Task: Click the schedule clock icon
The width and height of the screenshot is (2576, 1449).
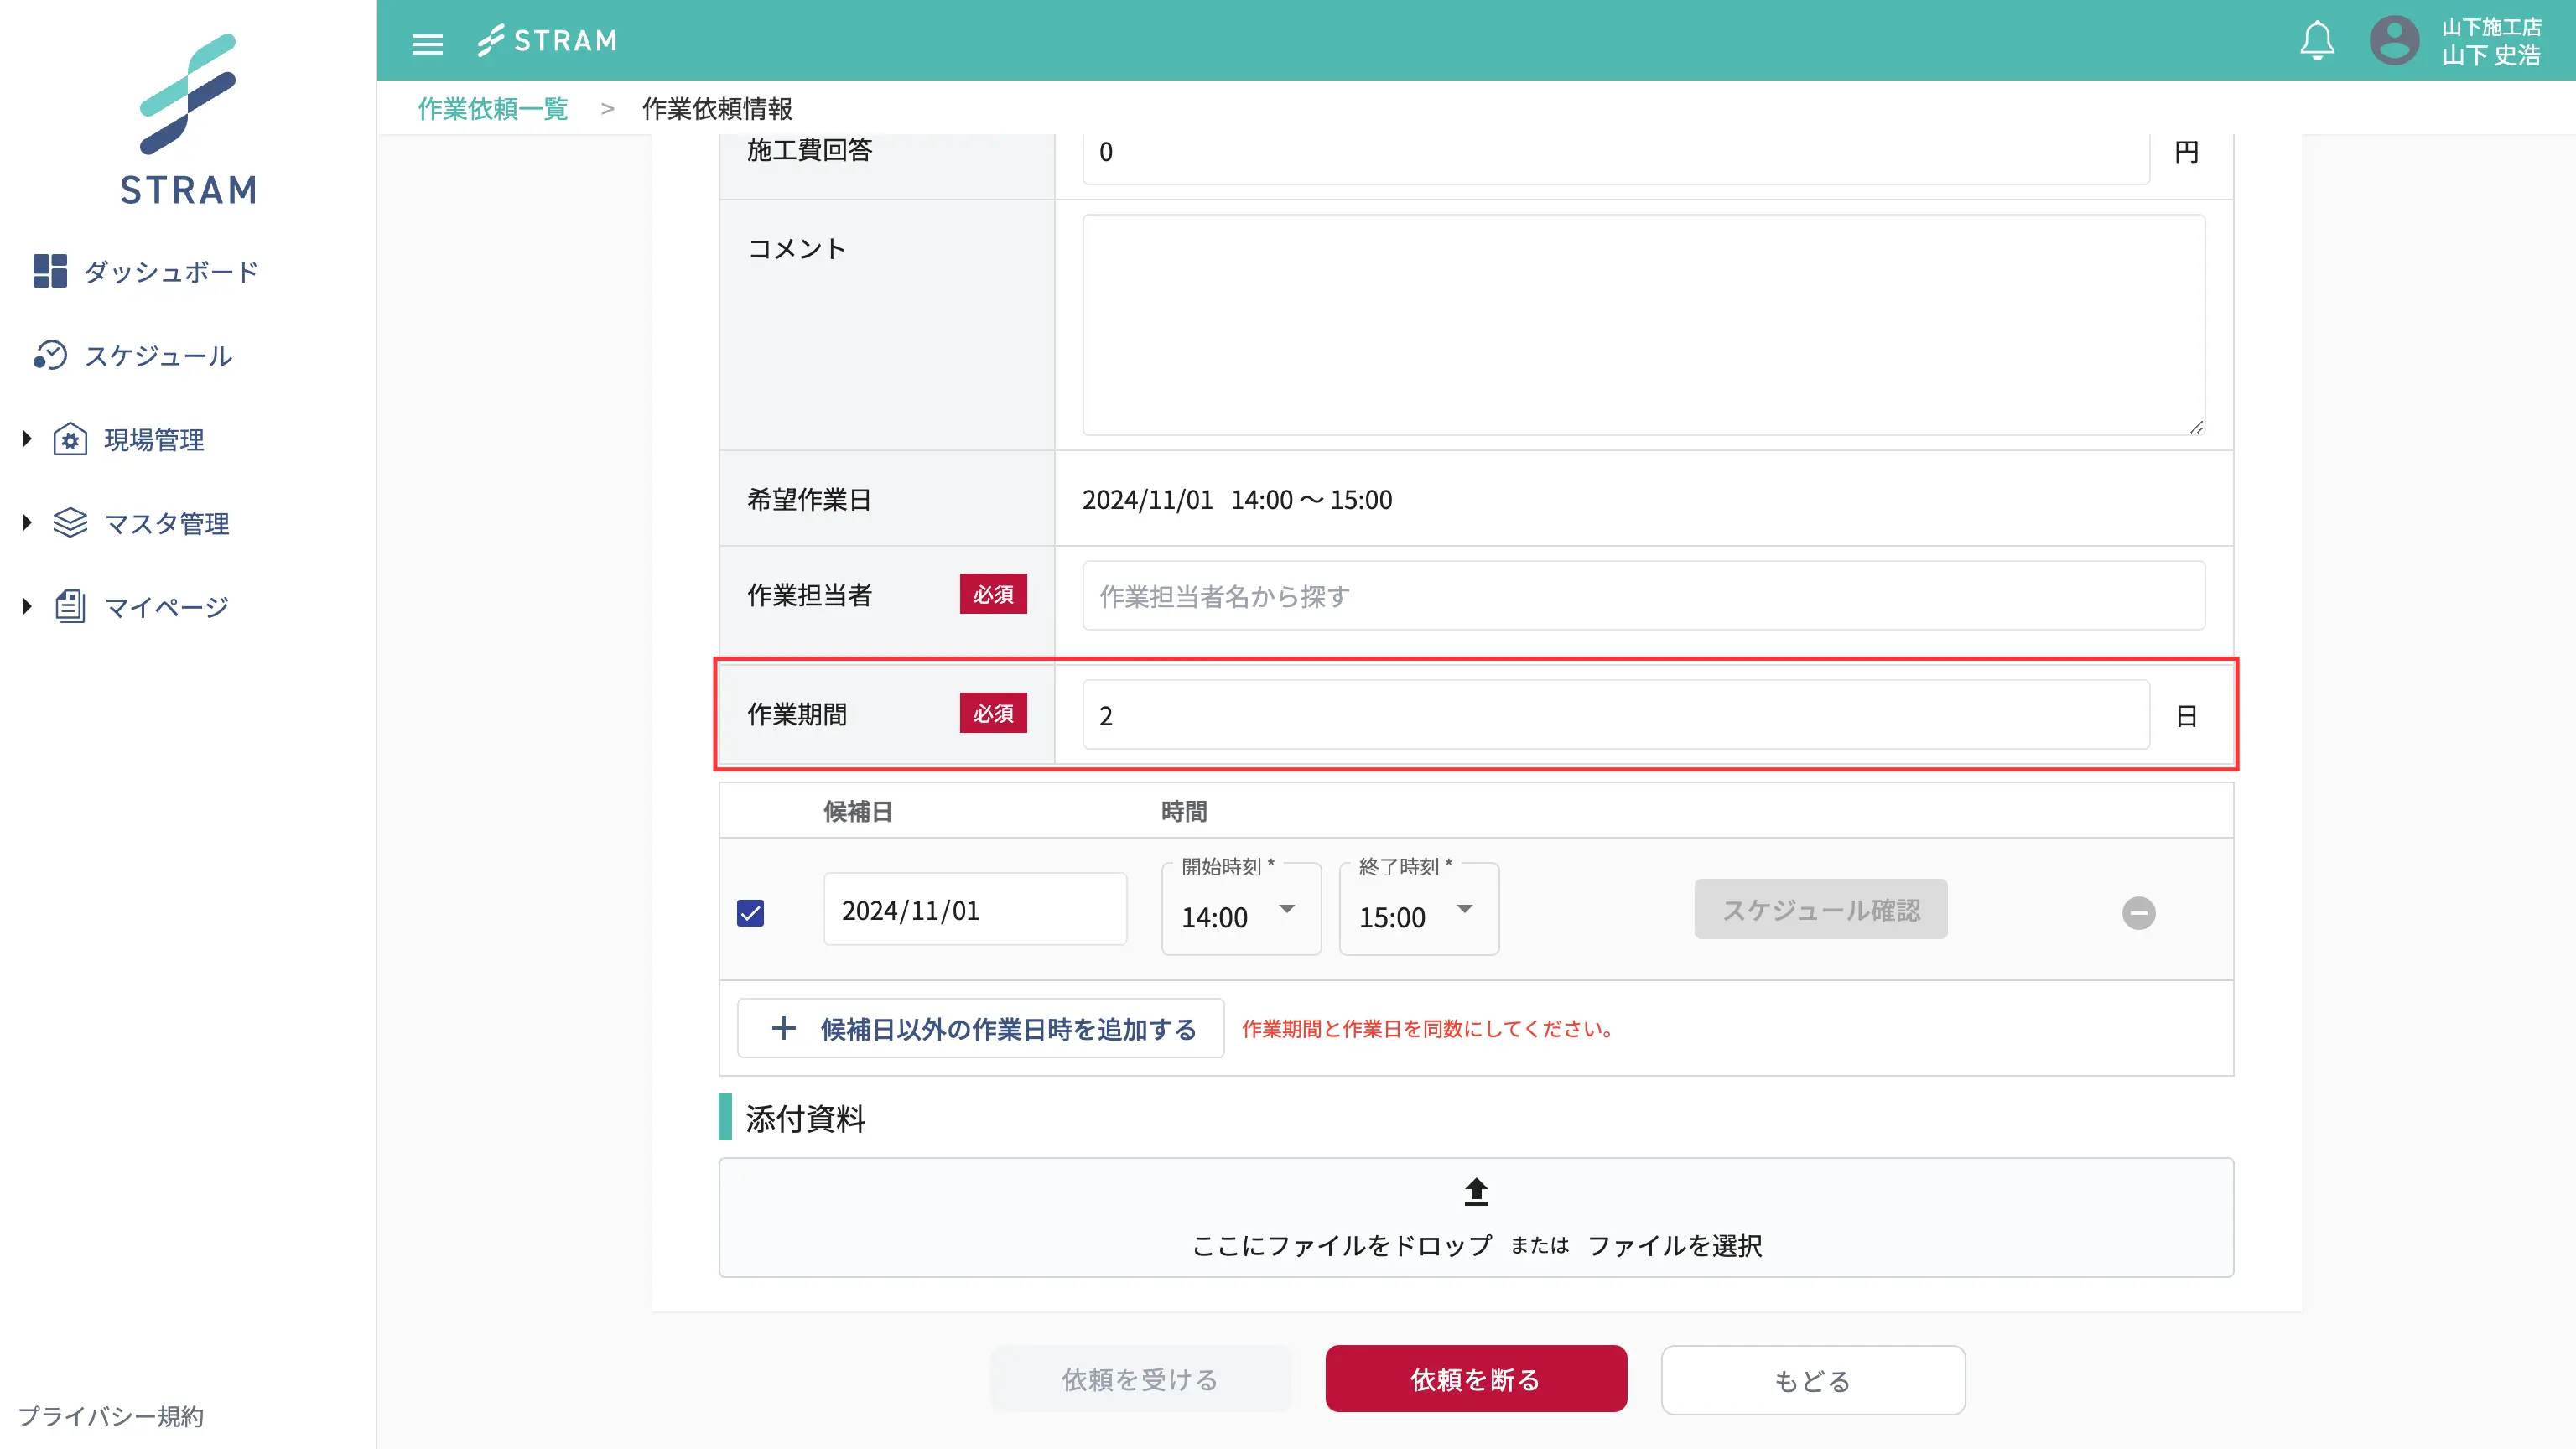Action: [x=50, y=355]
